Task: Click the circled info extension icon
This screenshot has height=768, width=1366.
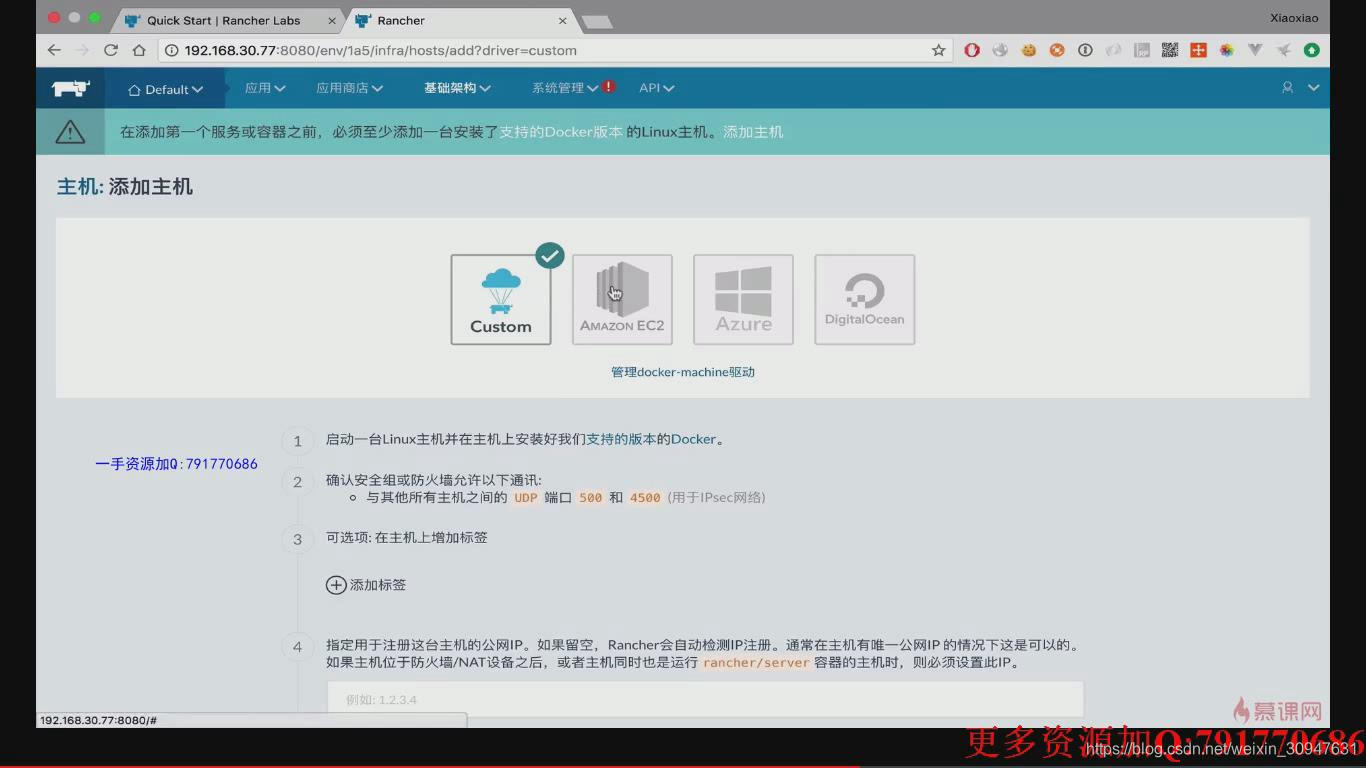Action: (1085, 50)
